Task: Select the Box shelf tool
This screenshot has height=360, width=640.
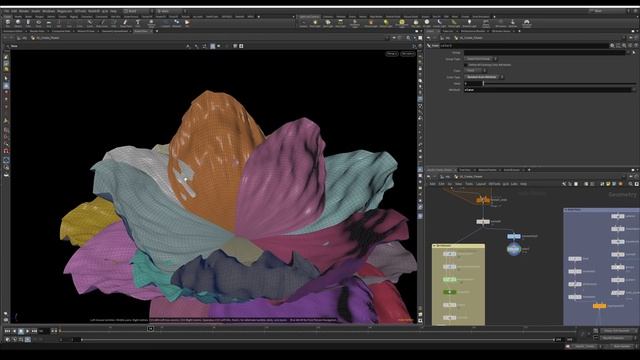Action: point(8,23)
